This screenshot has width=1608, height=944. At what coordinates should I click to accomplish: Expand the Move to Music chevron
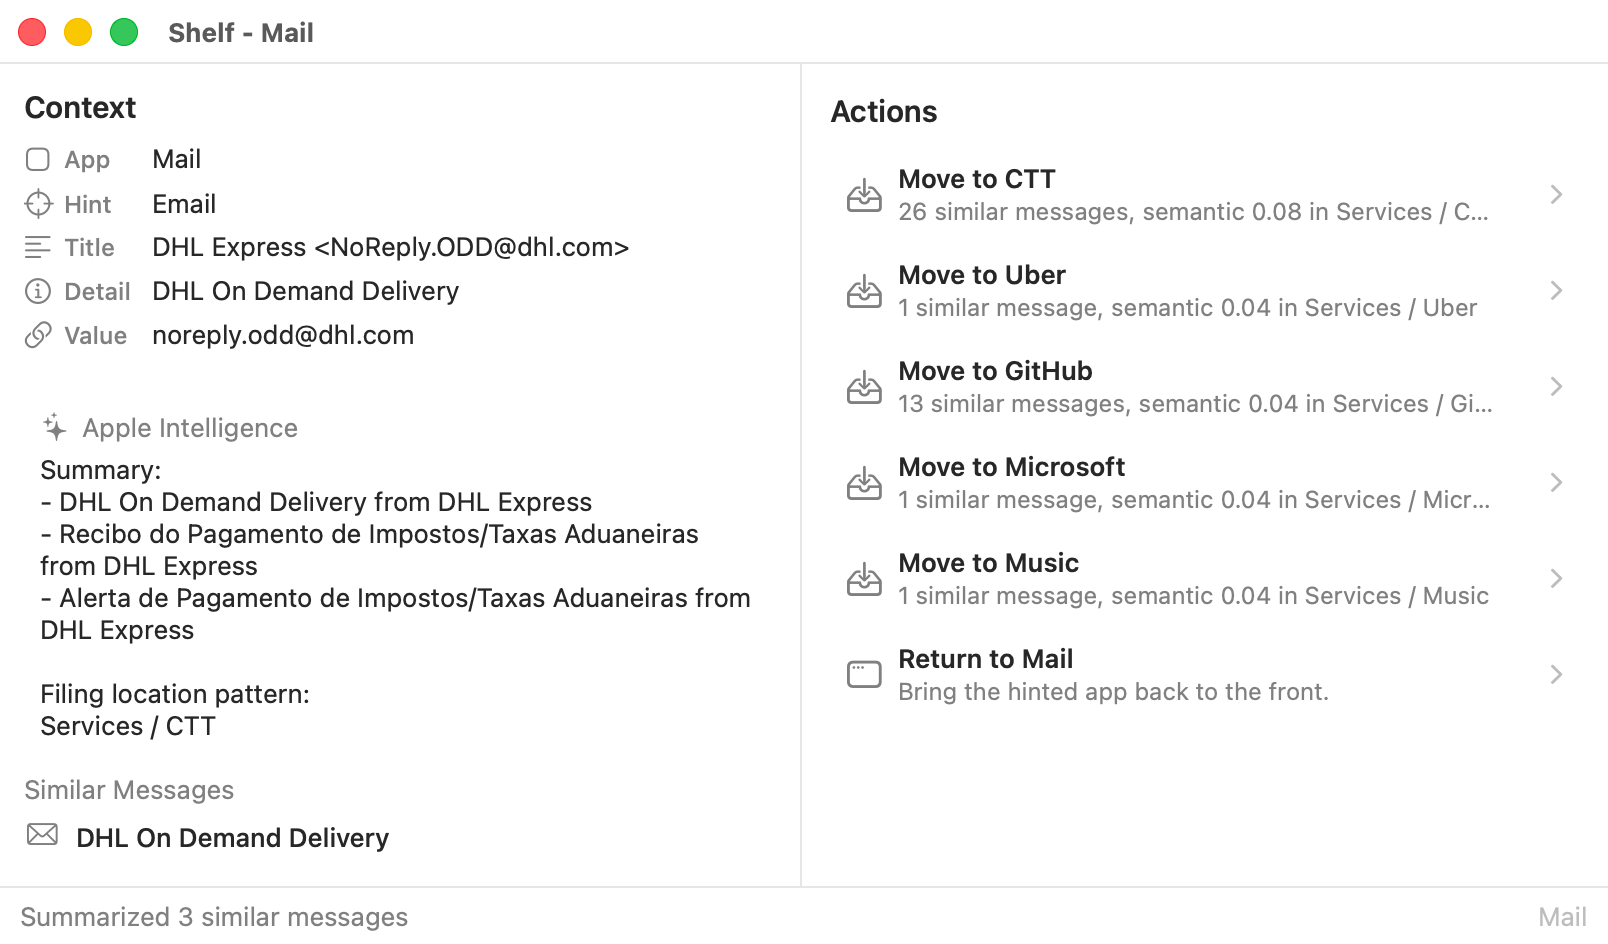1556,579
